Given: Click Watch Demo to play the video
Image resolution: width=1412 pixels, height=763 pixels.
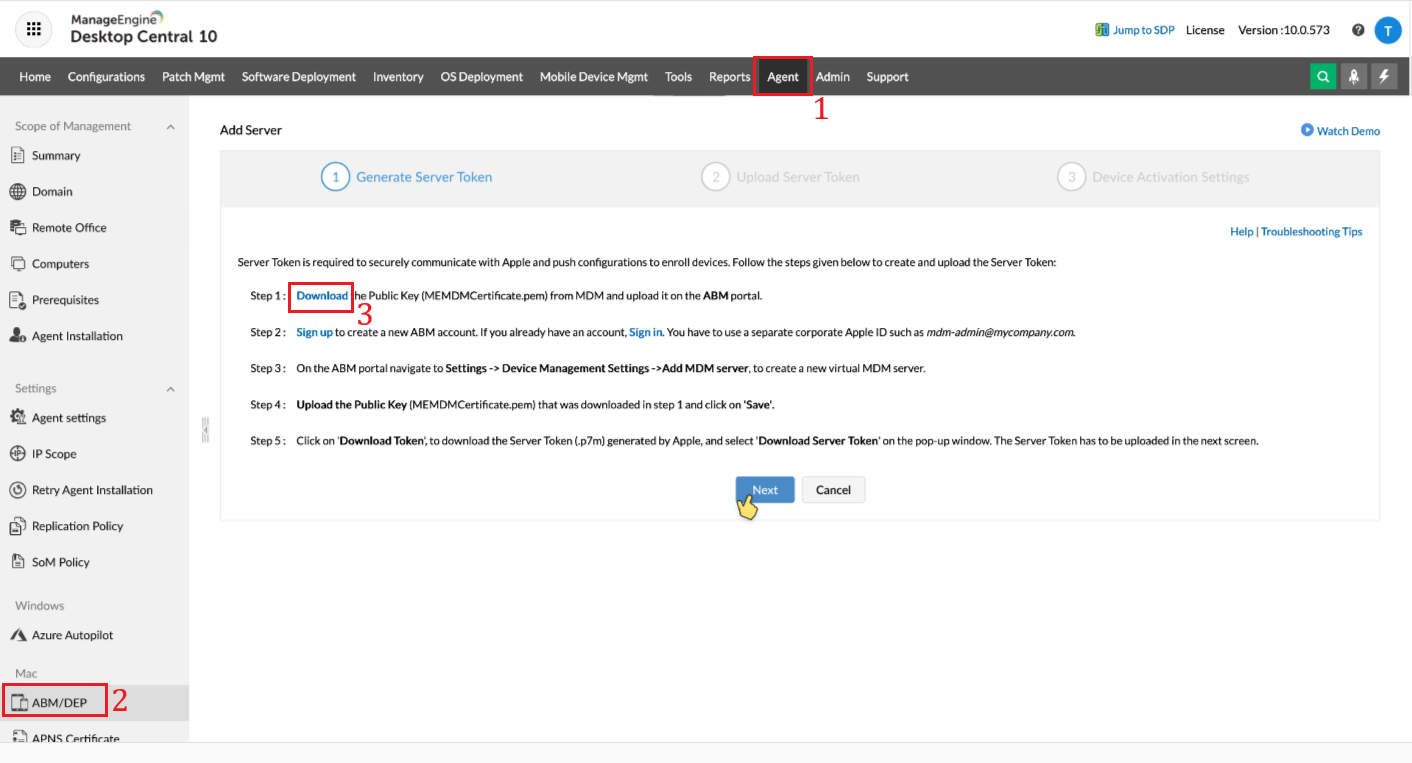Looking at the screenshot, I should 1340,130.
